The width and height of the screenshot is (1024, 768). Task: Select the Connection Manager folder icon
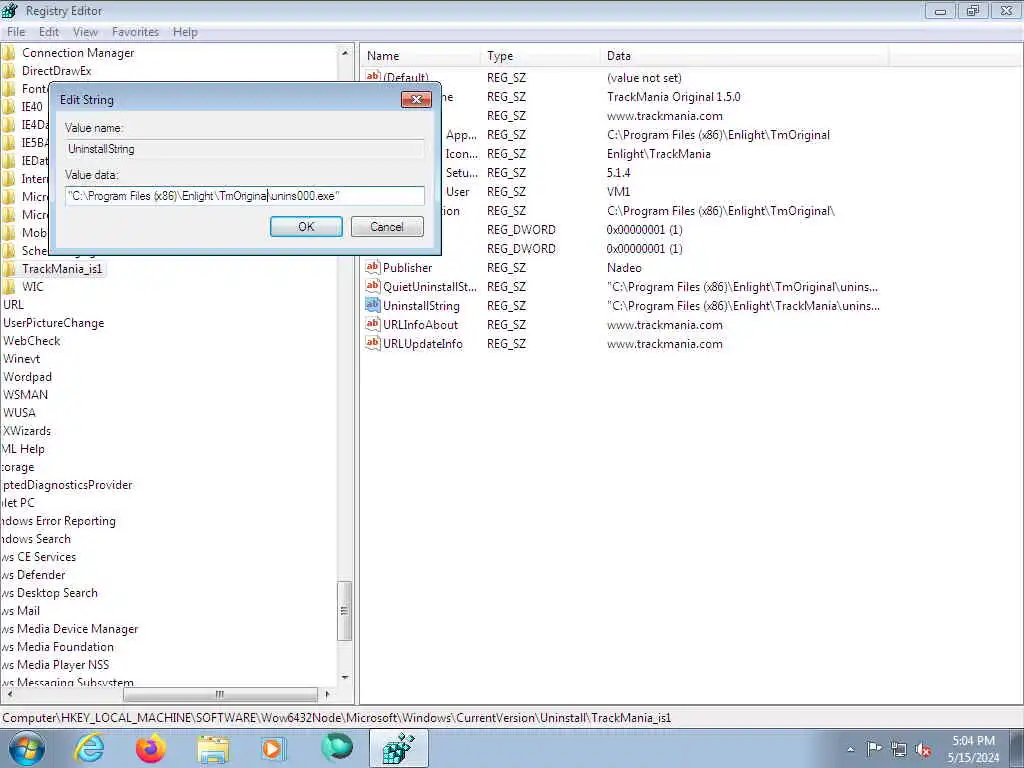pos(8,53)
